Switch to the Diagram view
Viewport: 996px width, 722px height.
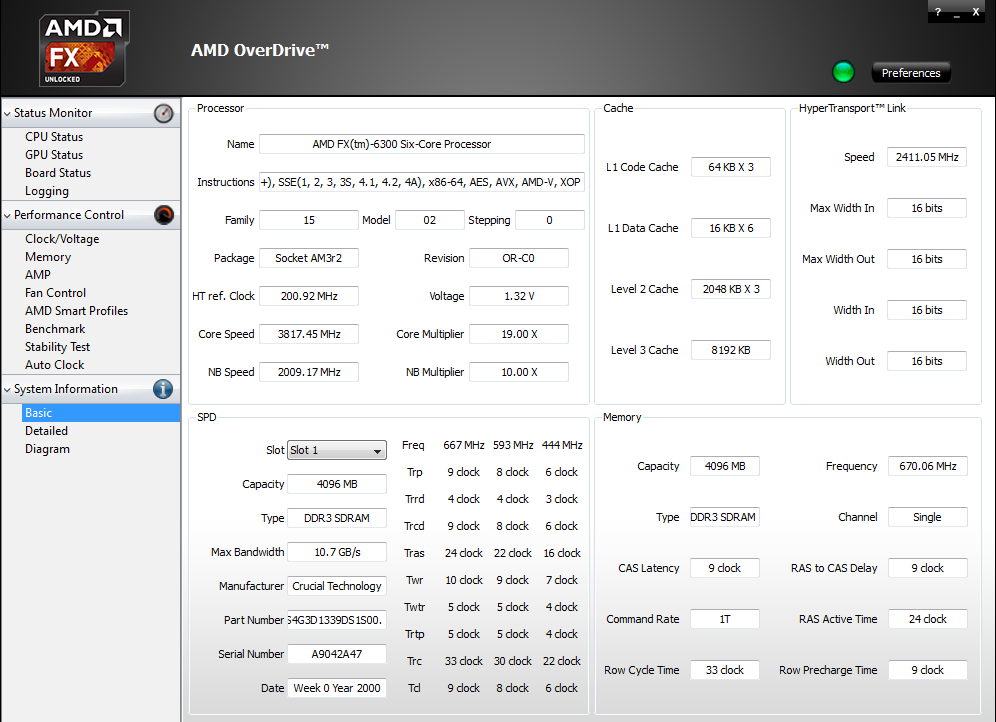pyautogui.click(x=47, y=449)
